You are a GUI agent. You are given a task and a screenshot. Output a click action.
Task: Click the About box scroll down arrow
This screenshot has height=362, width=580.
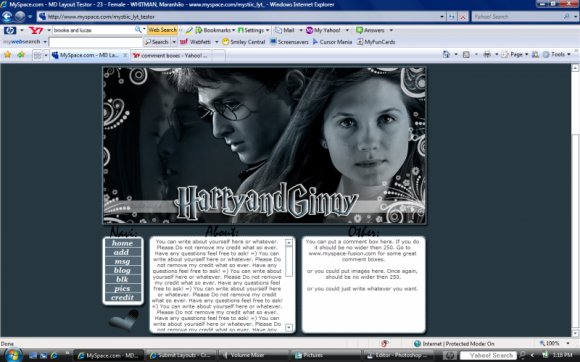coord(289,327)
